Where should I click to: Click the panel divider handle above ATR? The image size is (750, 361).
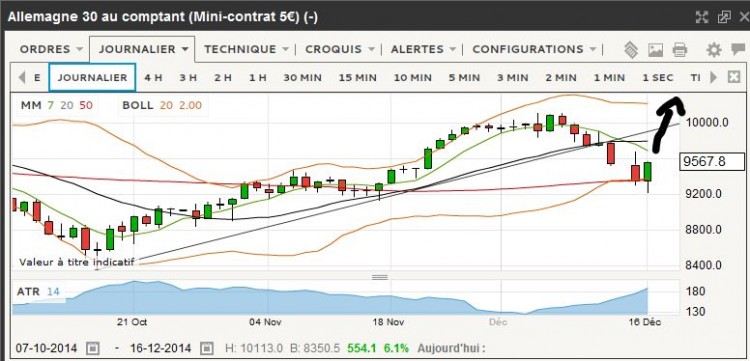pos(380,277)
